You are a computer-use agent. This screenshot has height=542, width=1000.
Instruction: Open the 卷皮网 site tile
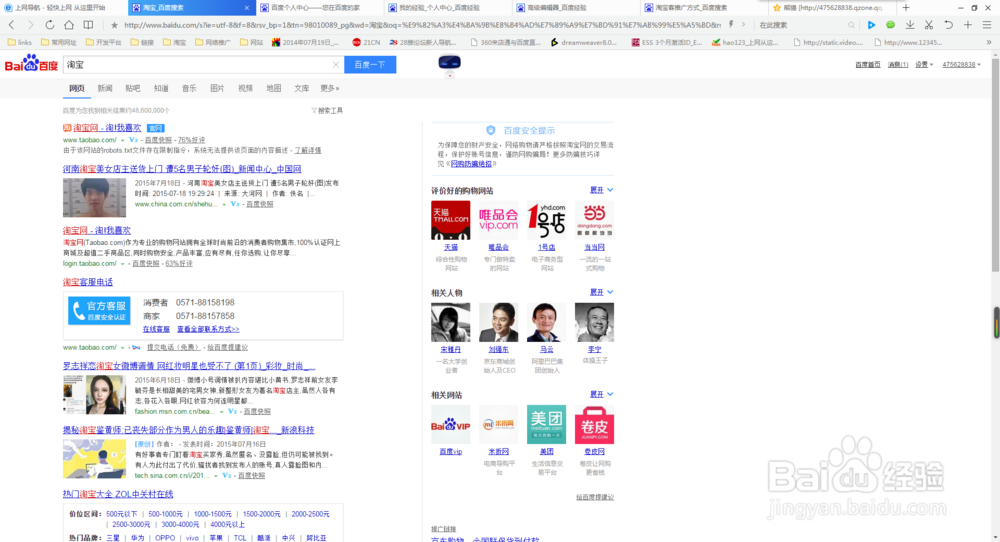(x=594, y=425)
